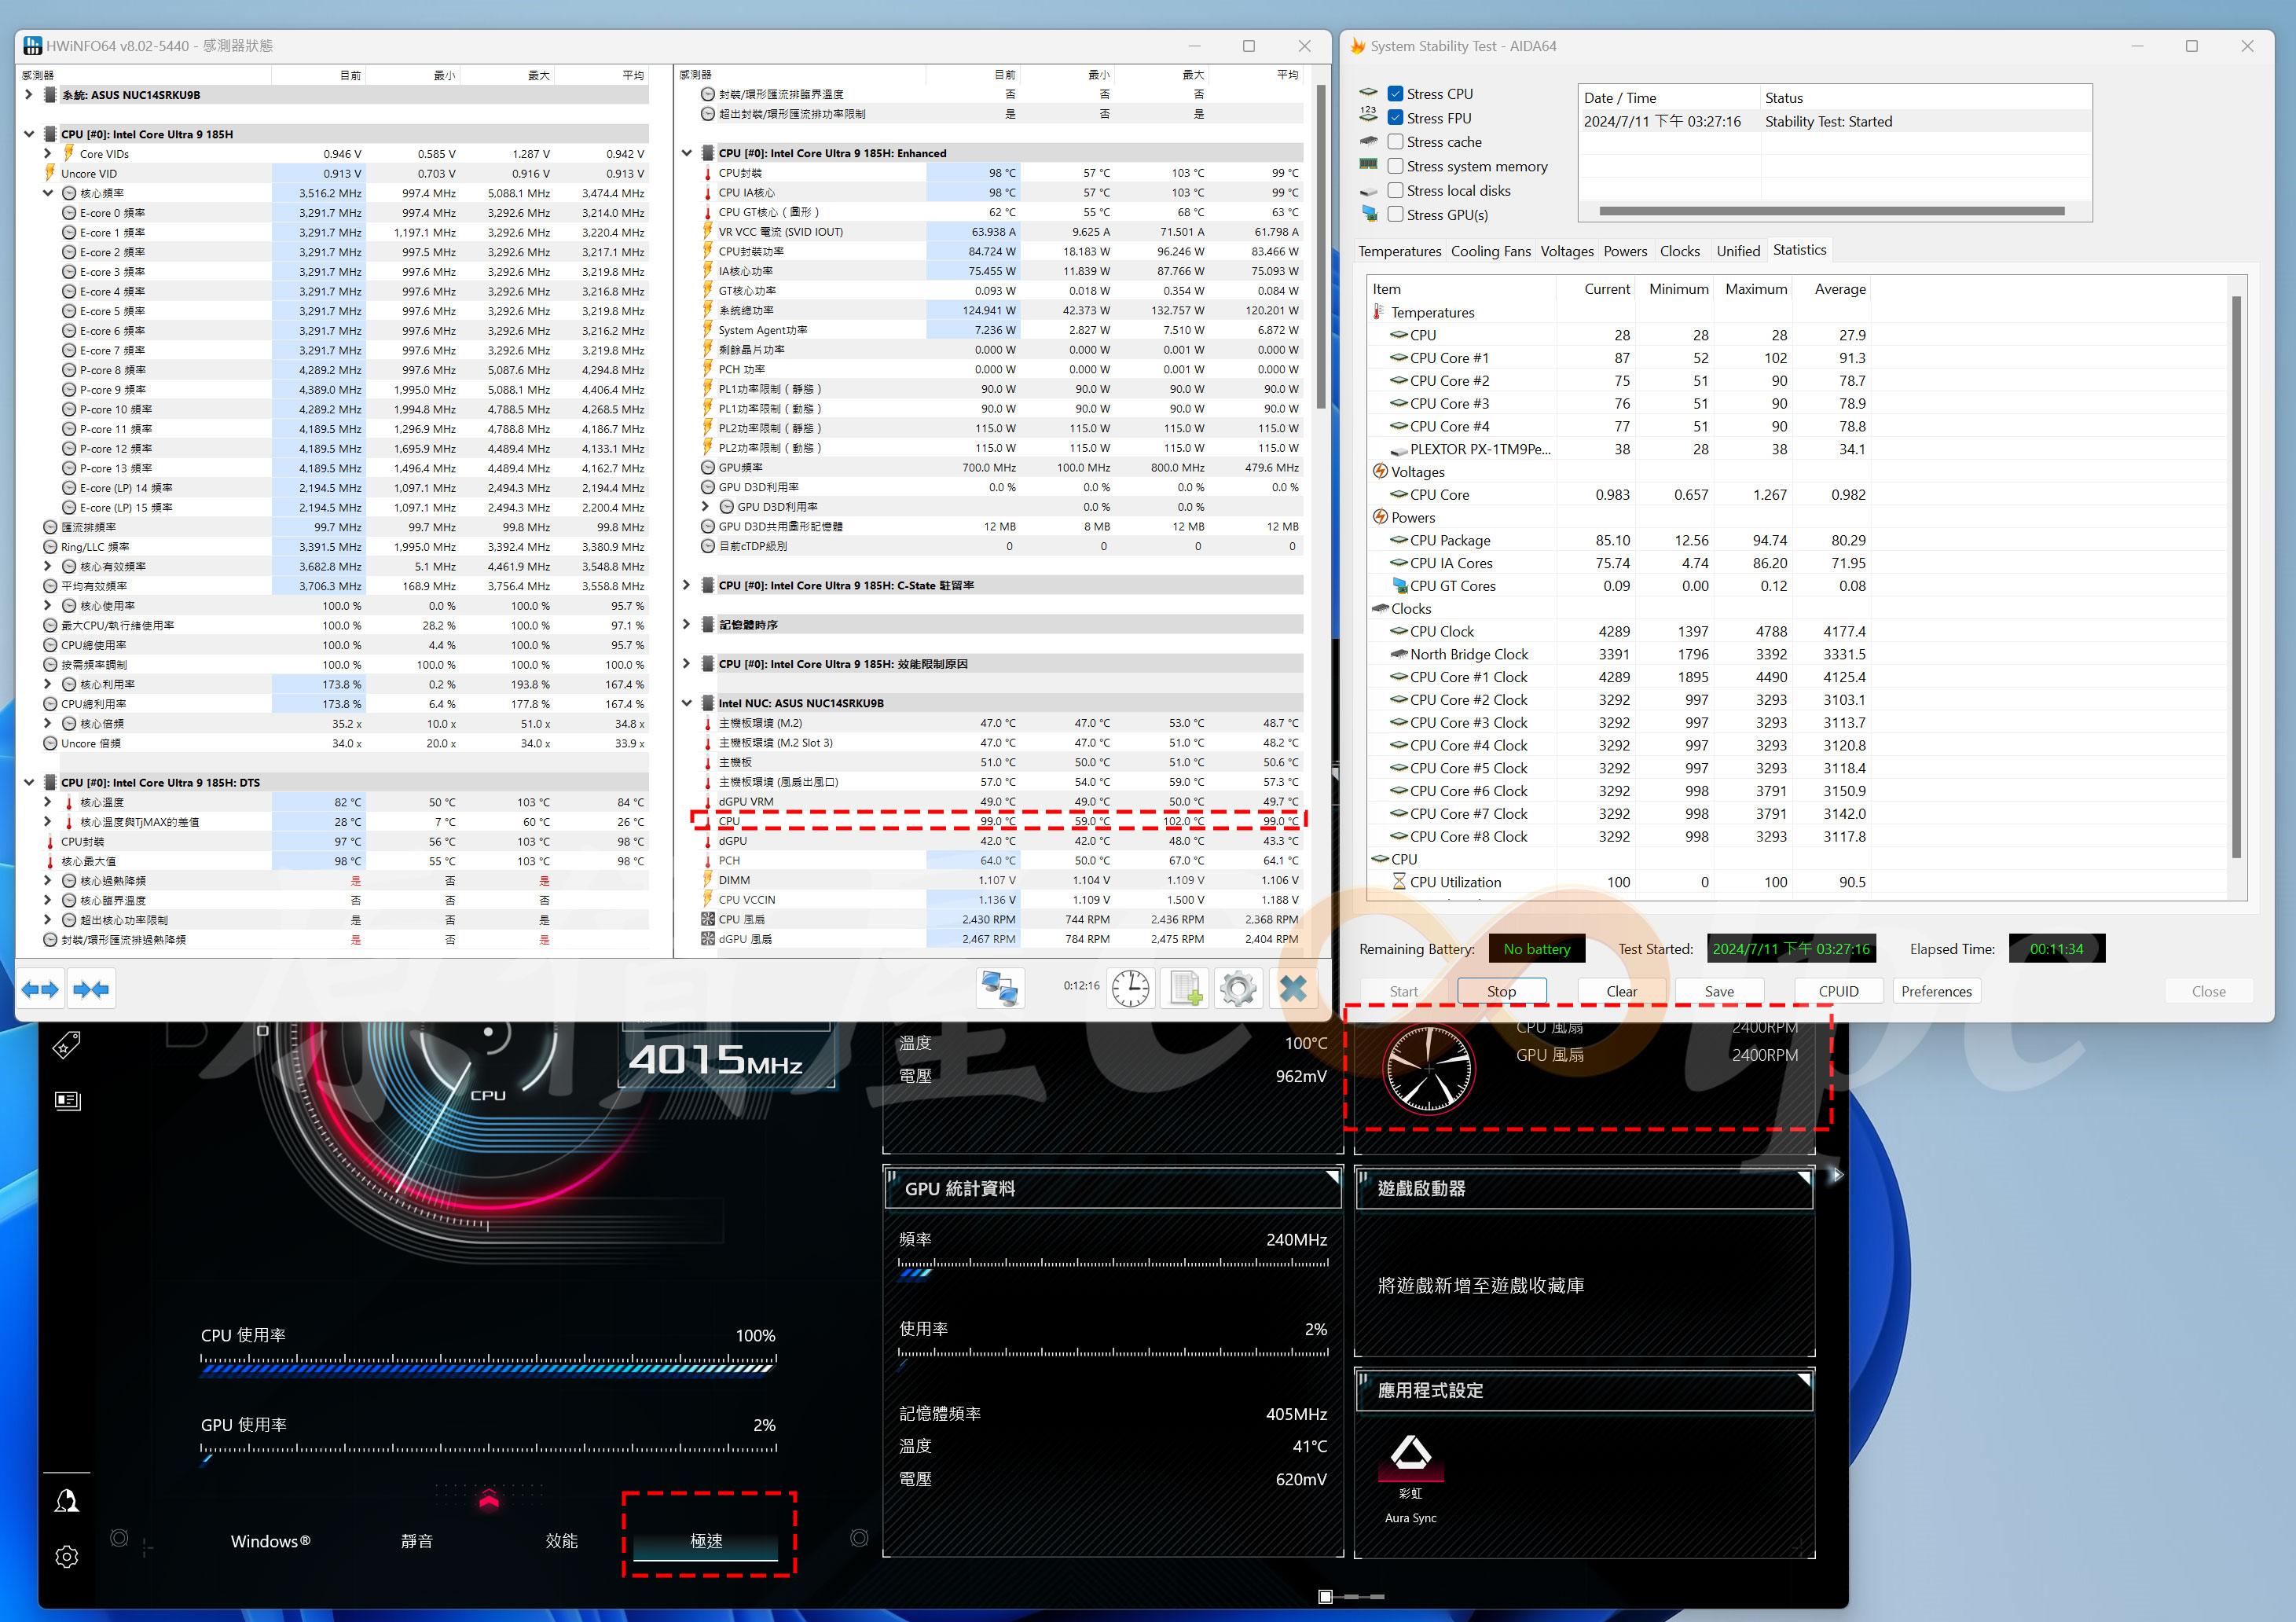Viewport: 2296px width, 1622px height.
Task: Collapse the CPU 185H DTS section
Action: 29,783
